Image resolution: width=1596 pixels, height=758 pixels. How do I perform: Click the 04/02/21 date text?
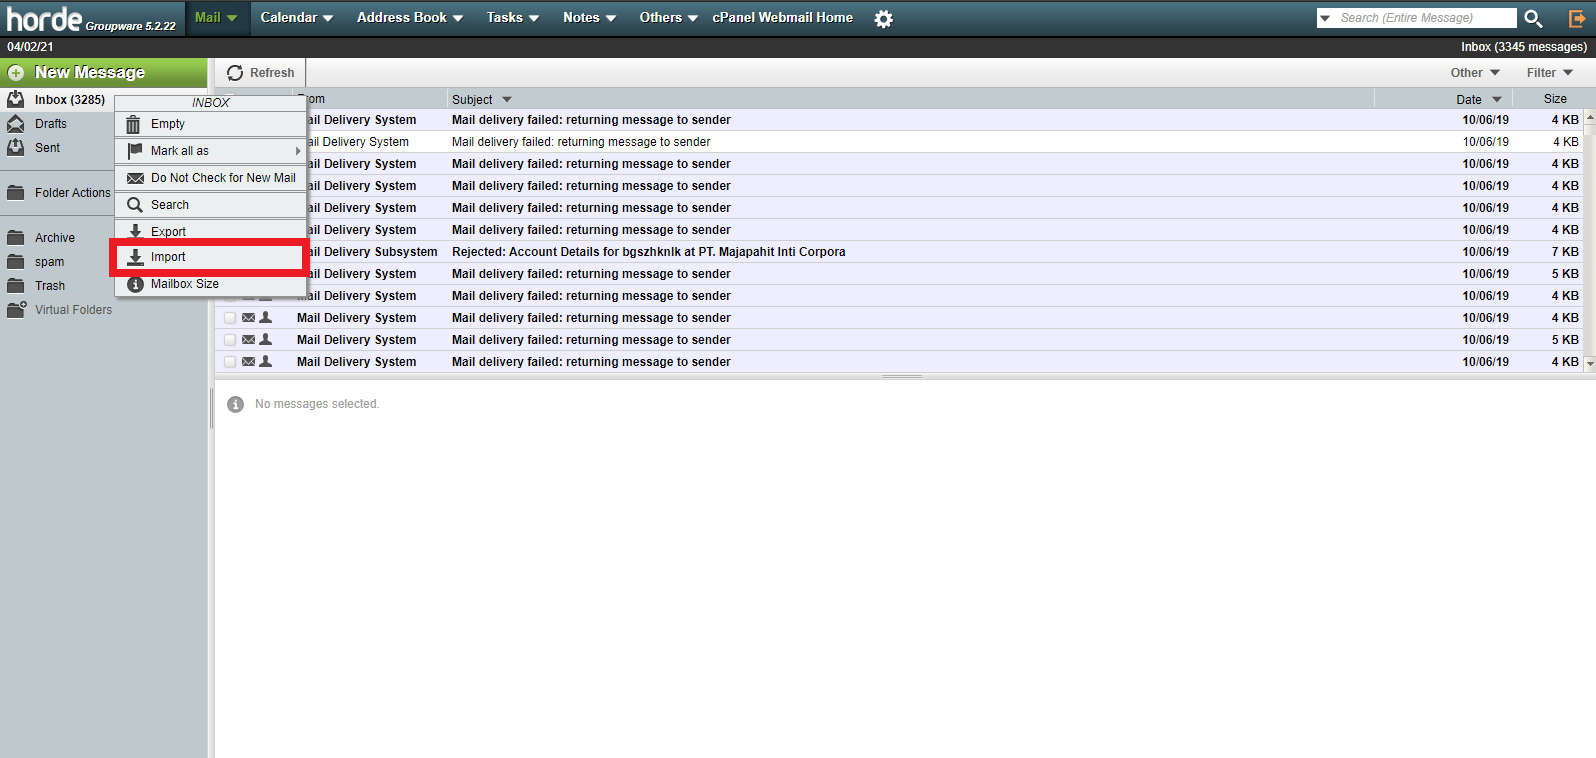coord(30,47)
